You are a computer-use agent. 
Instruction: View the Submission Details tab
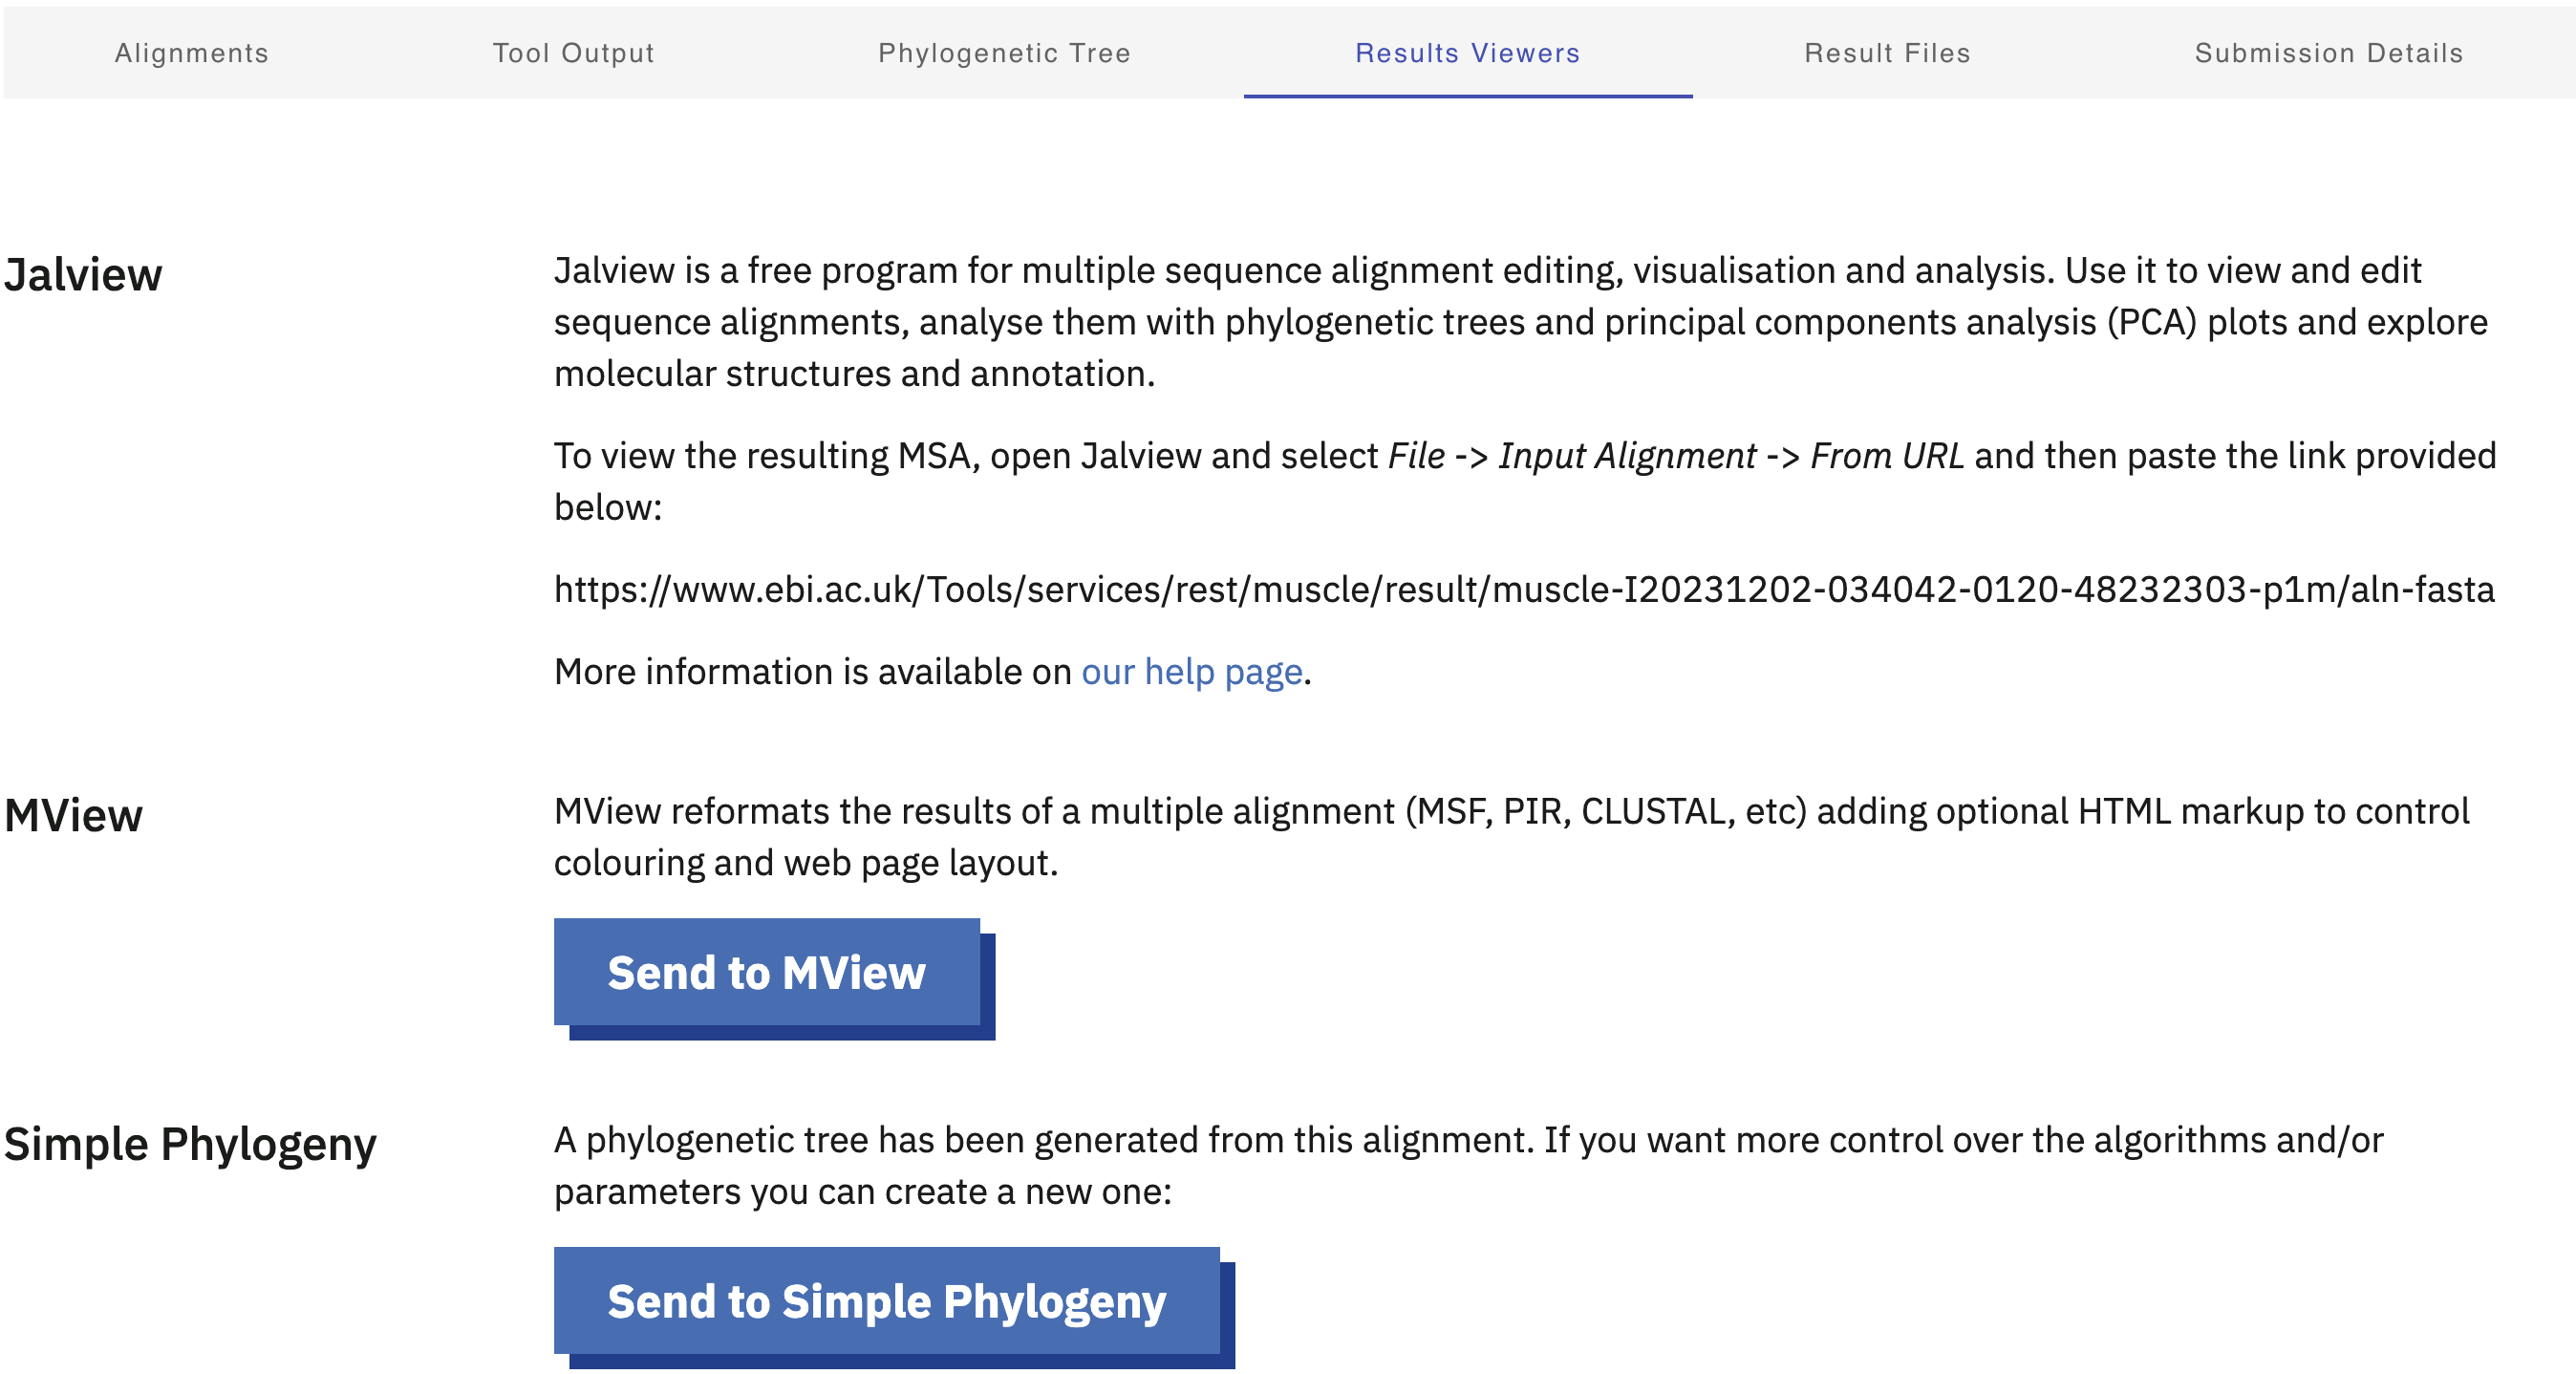[x=2329, y=53]
